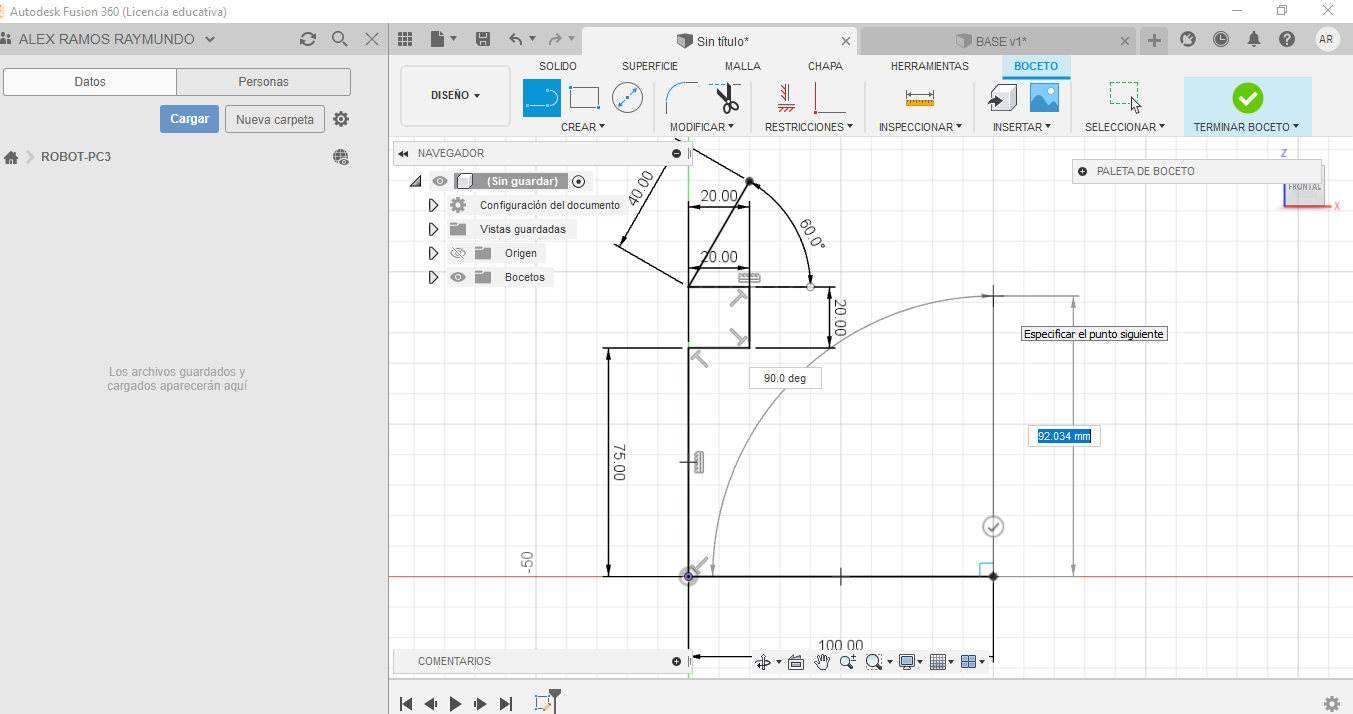Select the Line sketch tool

coord(542,98)
